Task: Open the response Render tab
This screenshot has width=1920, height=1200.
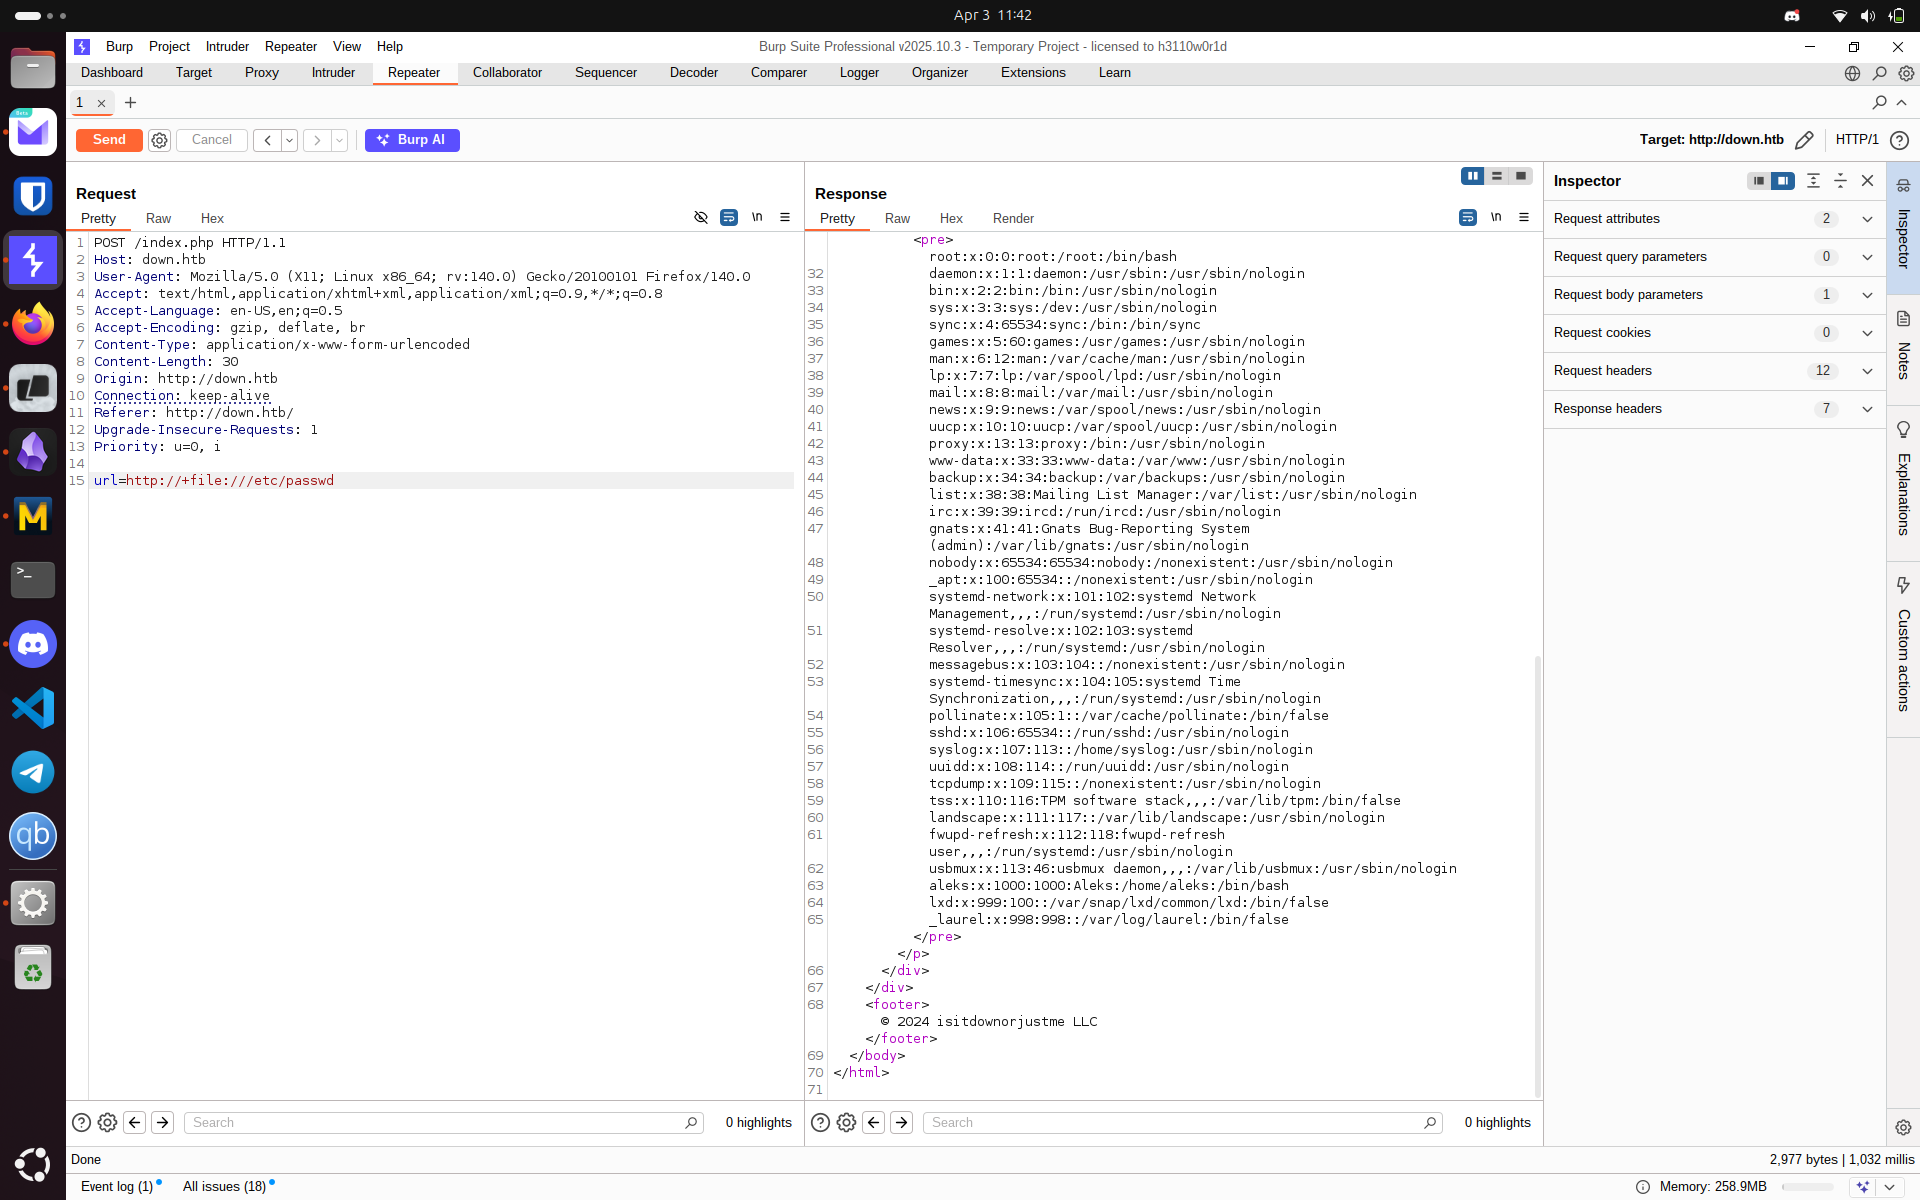Action: point(1013,218)
